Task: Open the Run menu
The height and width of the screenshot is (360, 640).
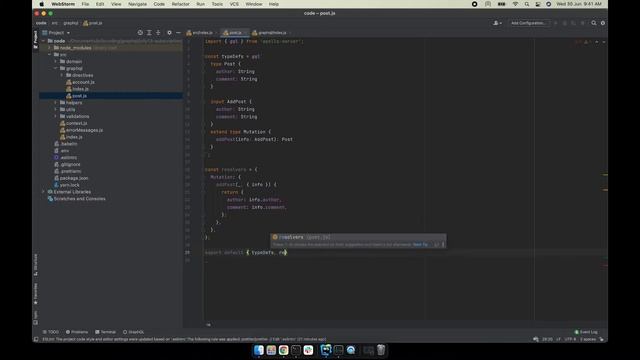Action: 200,4
